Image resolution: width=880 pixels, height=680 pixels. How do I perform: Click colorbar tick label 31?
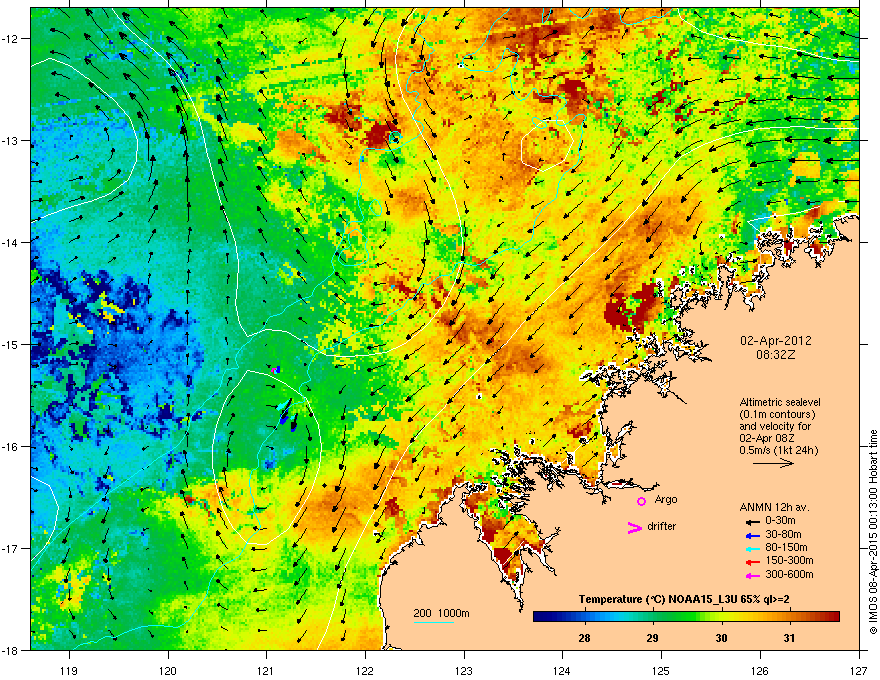tap(789, 638)
